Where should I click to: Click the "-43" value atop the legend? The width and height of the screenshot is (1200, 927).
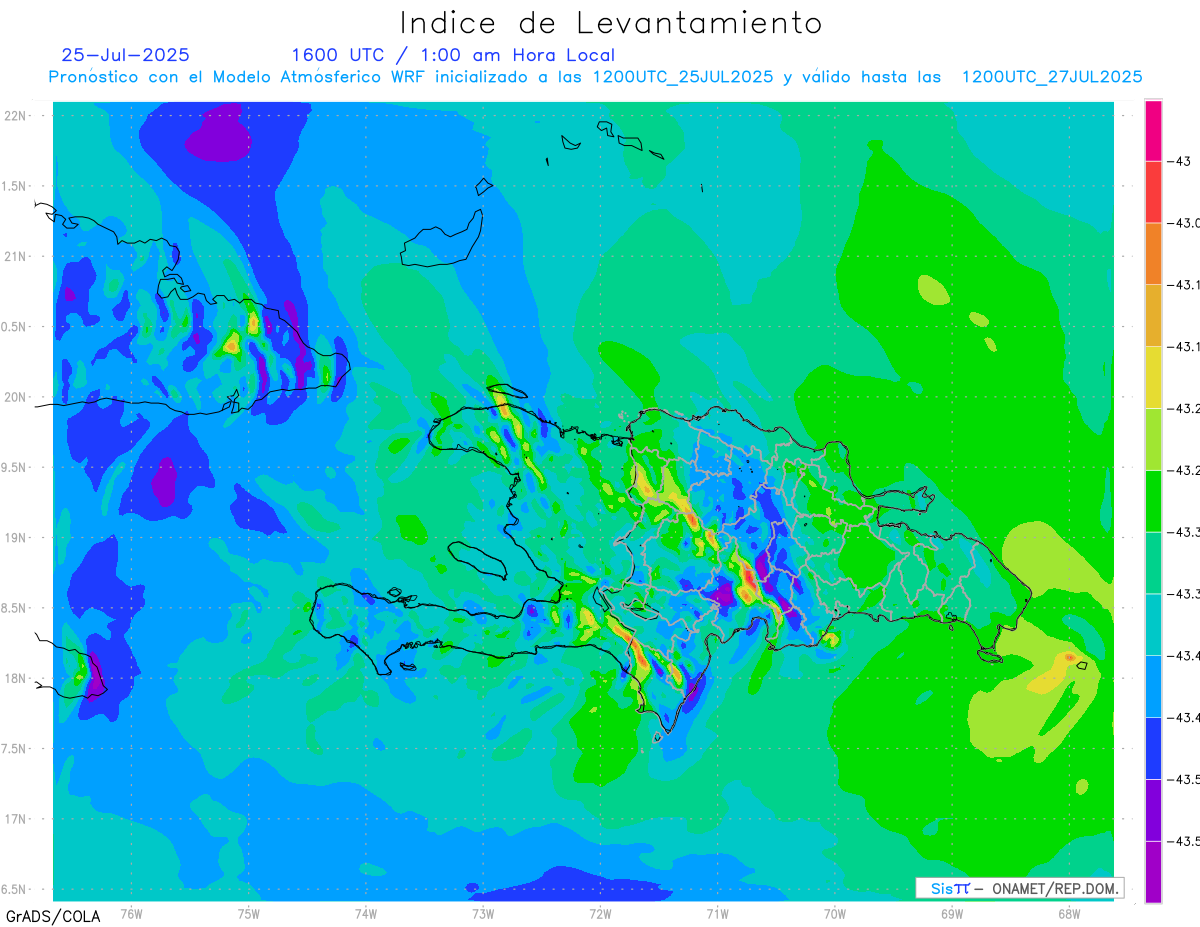click(1178, 161)
